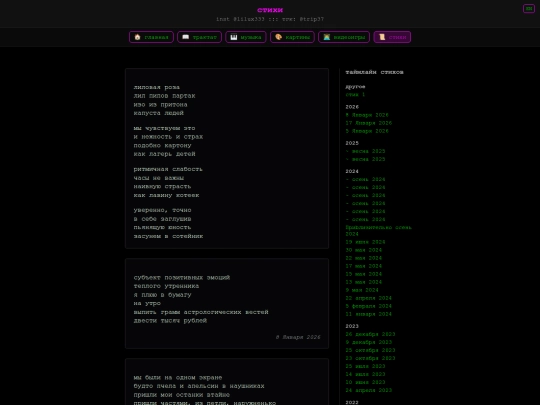
Task: Click the piano keyboard icon for музыка
Action: click(234, 37)
